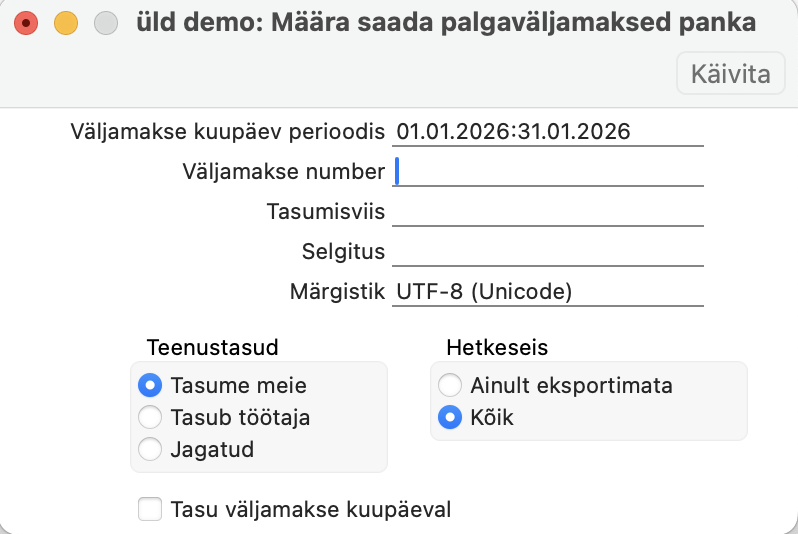The height and width of the screenshot is (534, 798).
Task: Choose Ainult eksportimata under Hetkeseis
Action: tap(450, 385)
